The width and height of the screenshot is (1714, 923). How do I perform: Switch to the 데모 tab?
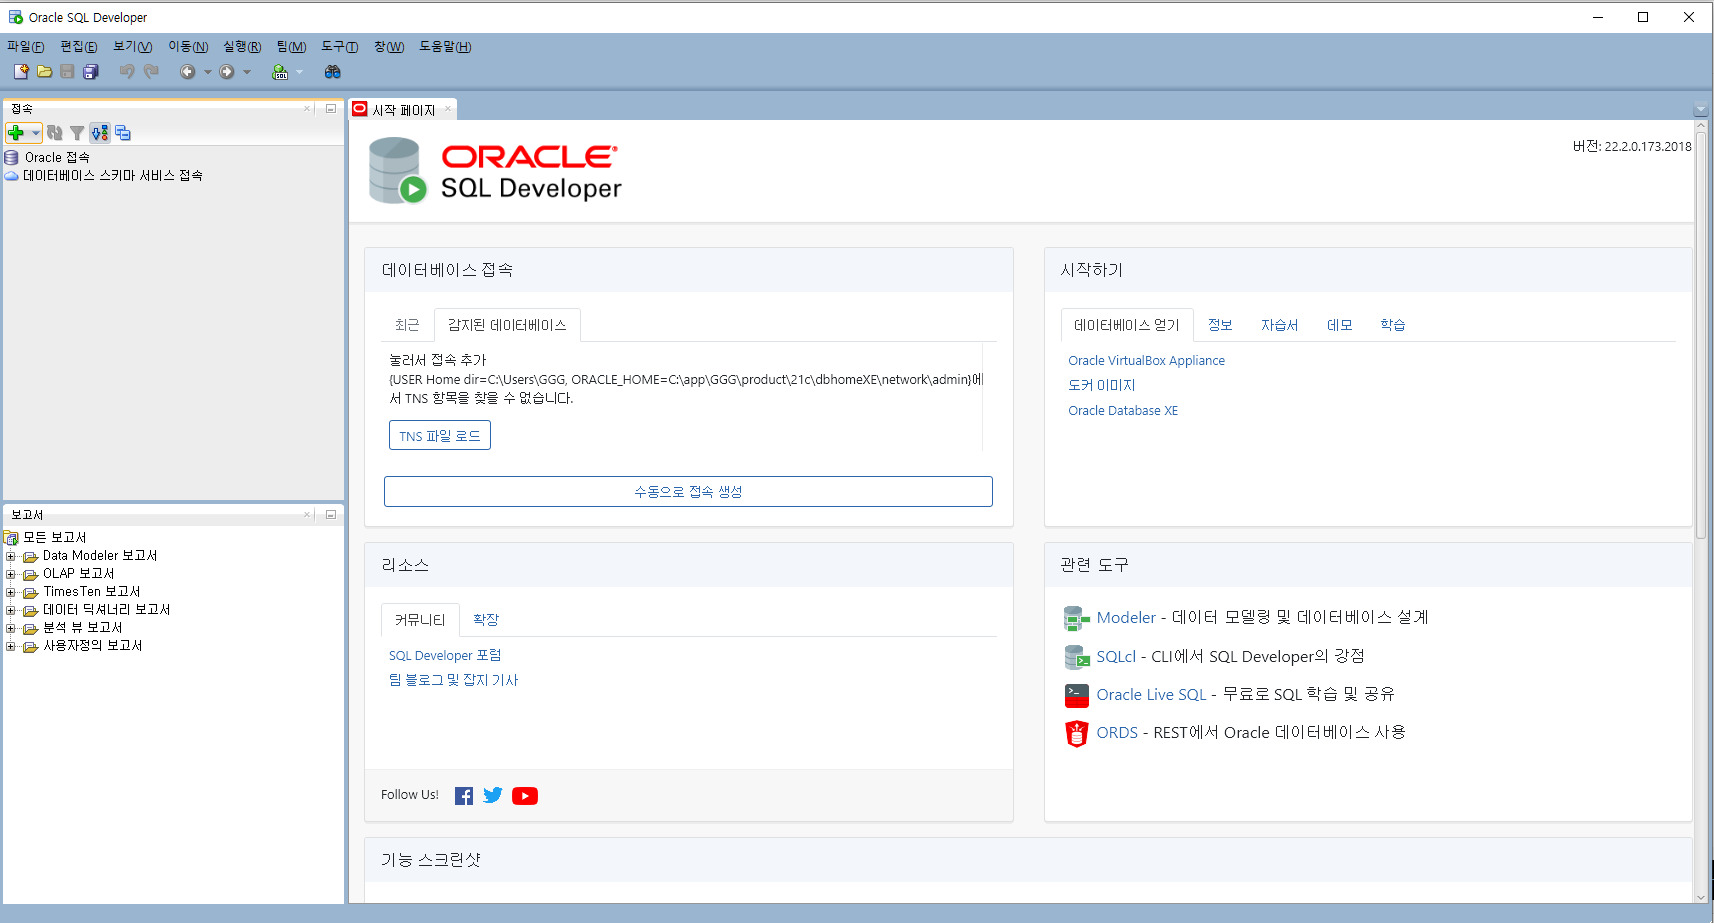[x=1340, y=325]
